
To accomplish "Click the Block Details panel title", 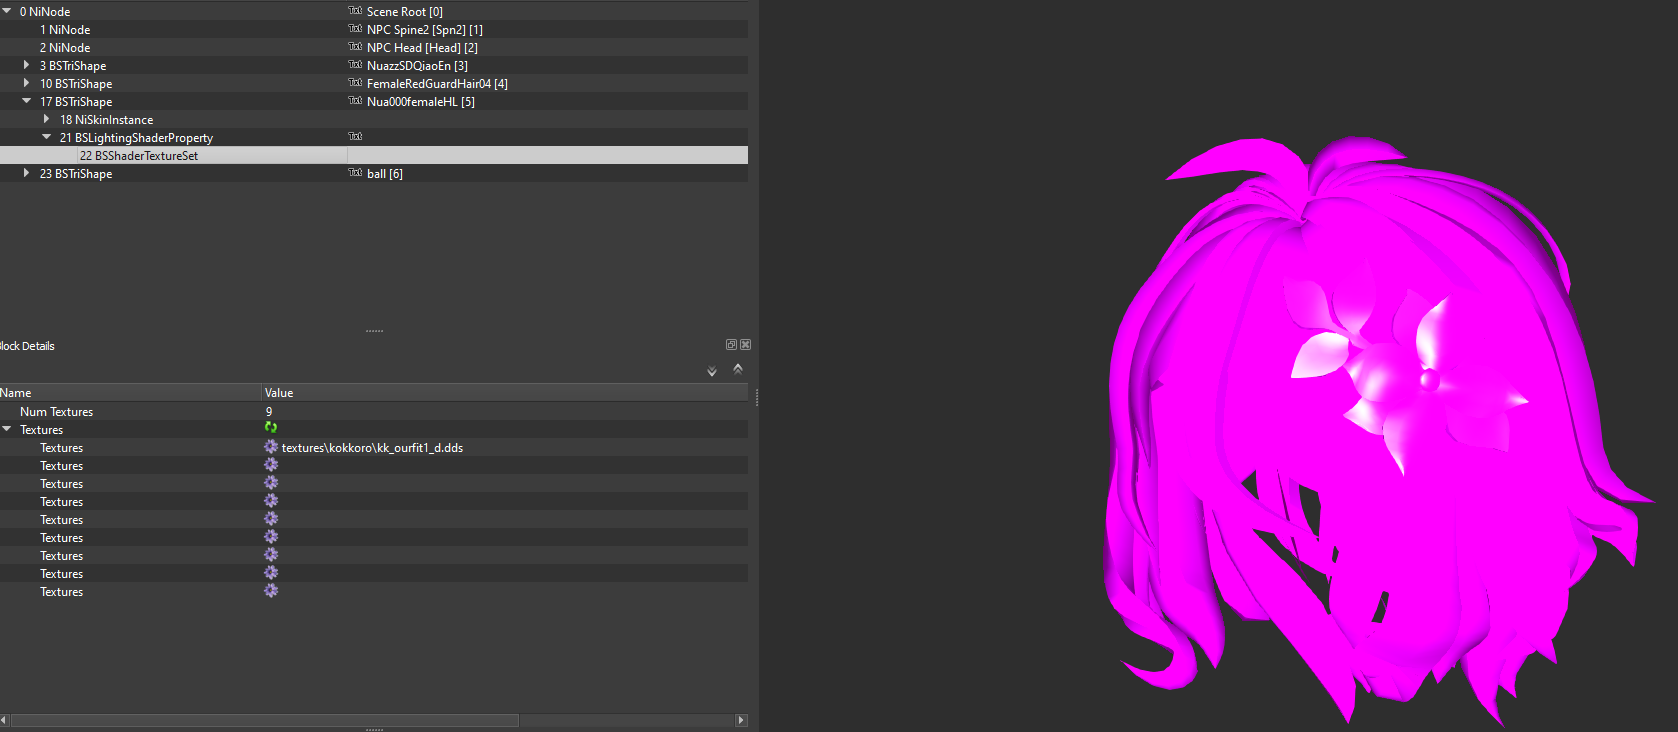I will (27, 346).
